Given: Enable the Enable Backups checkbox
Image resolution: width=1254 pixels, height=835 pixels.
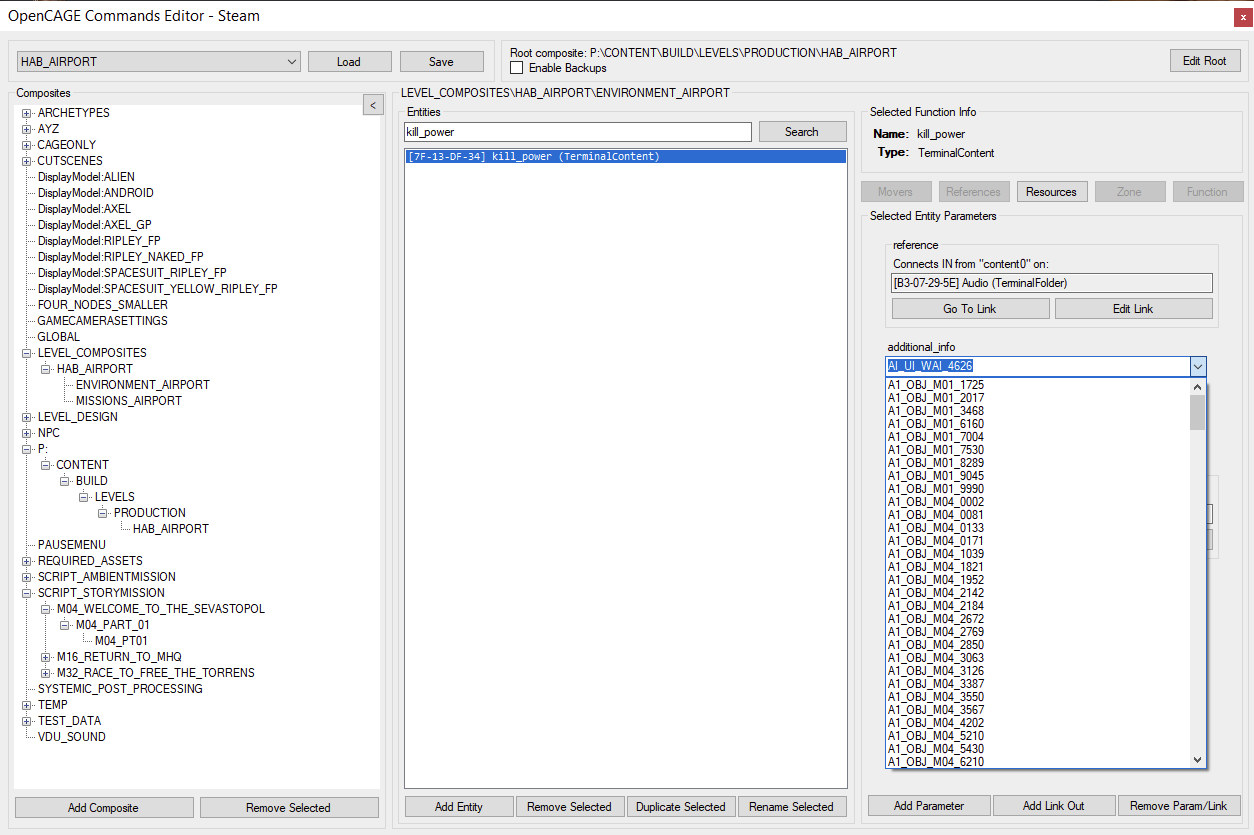Looking at the screenshot, I should pos(516,68).
